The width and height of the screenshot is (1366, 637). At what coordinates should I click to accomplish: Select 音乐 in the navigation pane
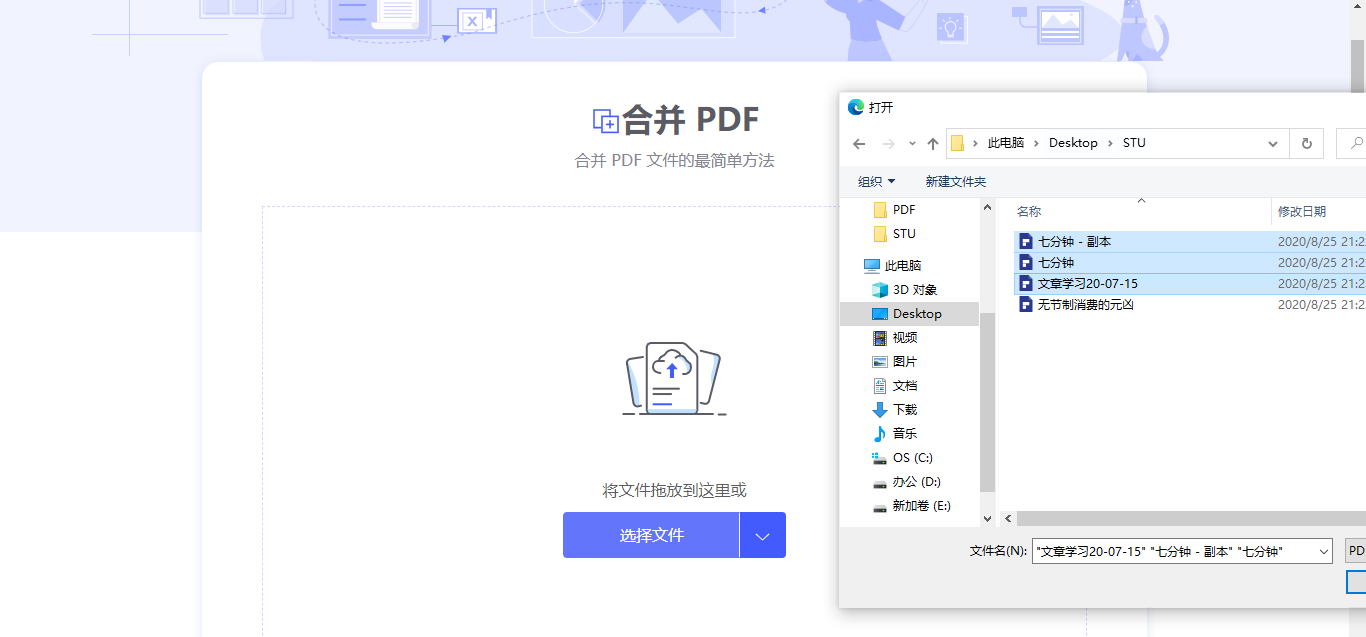904,434
